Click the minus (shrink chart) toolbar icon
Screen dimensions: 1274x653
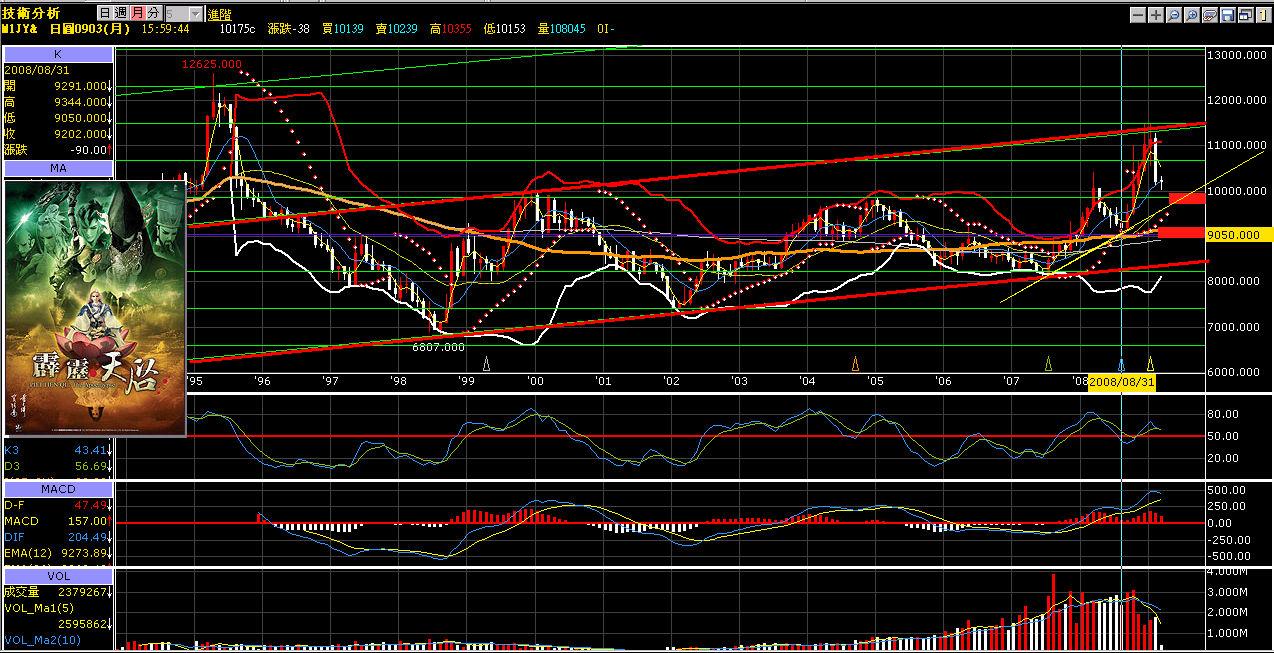[x=1138, y=15]
